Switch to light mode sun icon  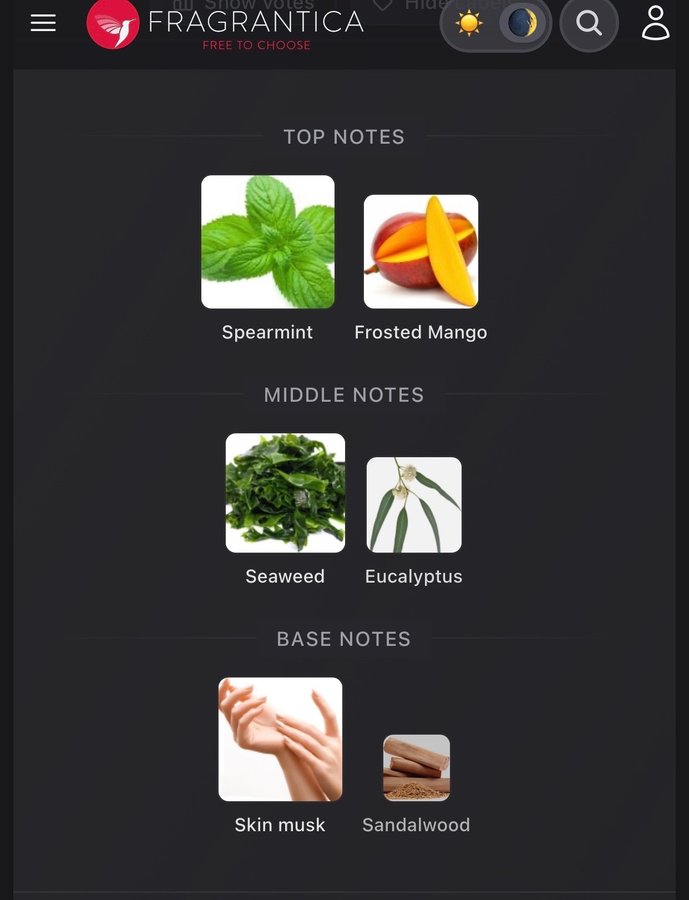click(469, 24)
